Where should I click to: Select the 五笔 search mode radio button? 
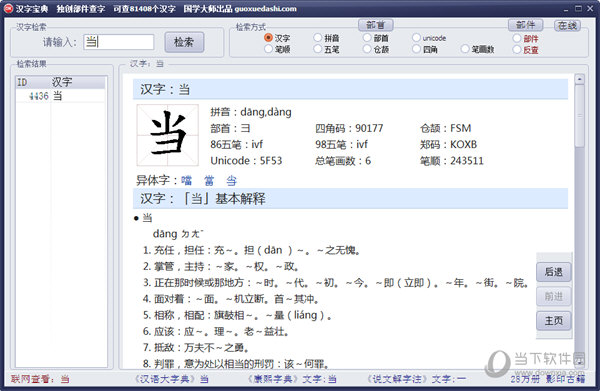[x=318, y=49]
